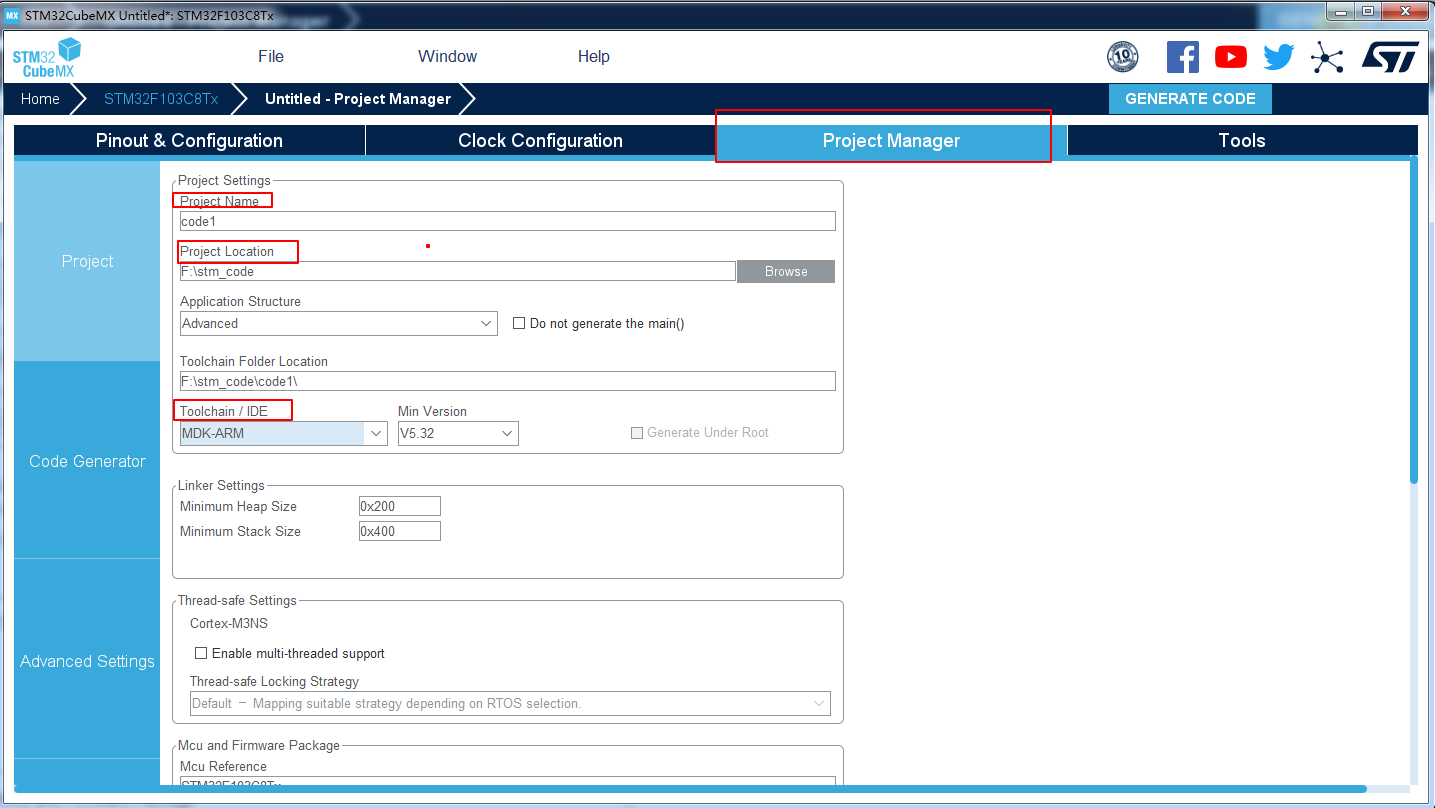Click the Project Name field containing code1
The image size is (1435, 808).
coord(507,222)
